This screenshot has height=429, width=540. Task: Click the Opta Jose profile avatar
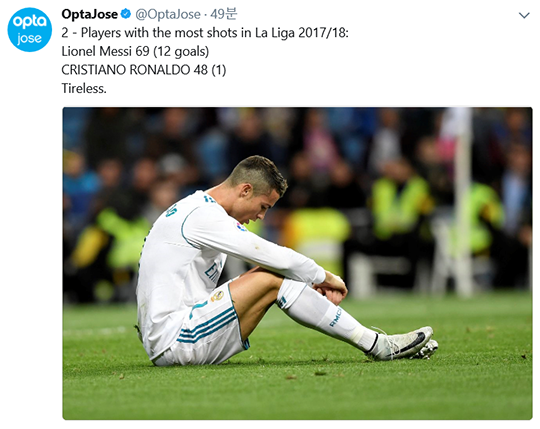tap(30, 30)
